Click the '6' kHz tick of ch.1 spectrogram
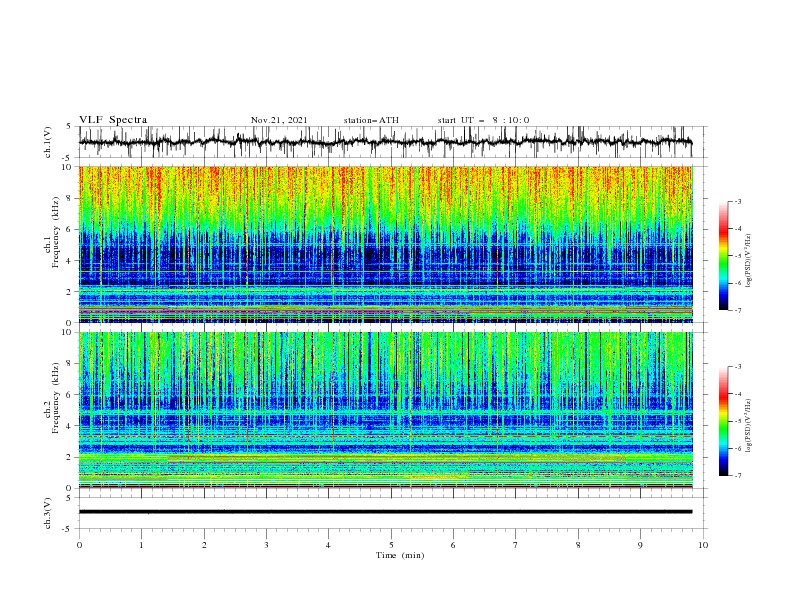The height and width of the screenshot is (612, 792). tap(70, 229)
